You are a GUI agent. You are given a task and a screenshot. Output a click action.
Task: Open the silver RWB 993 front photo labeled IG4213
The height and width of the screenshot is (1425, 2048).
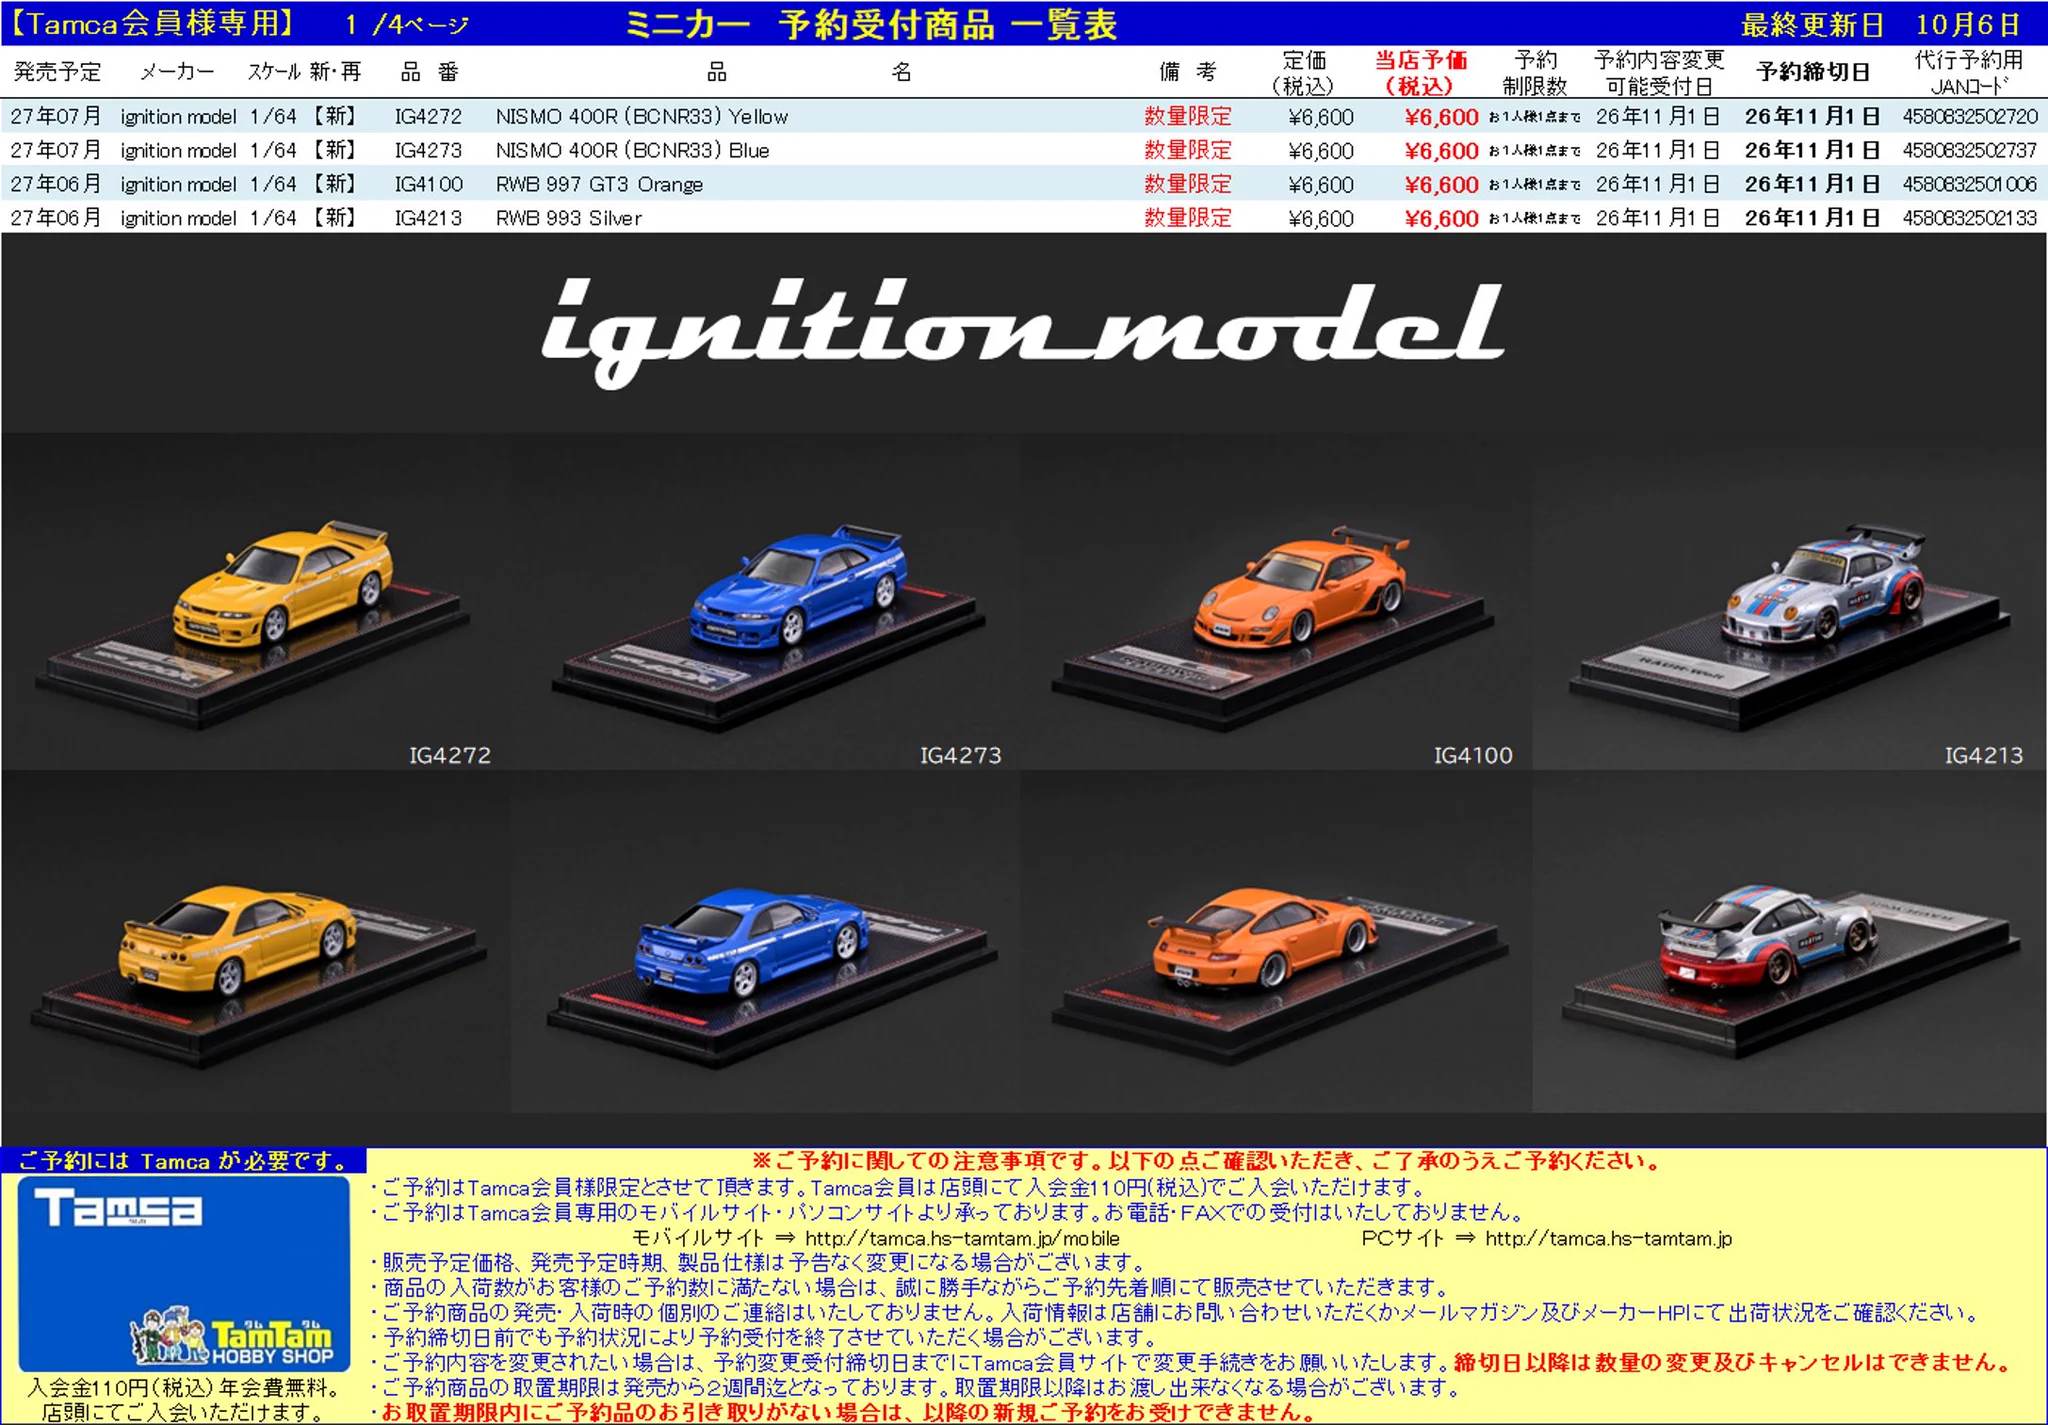click(x=1789, y=601)
